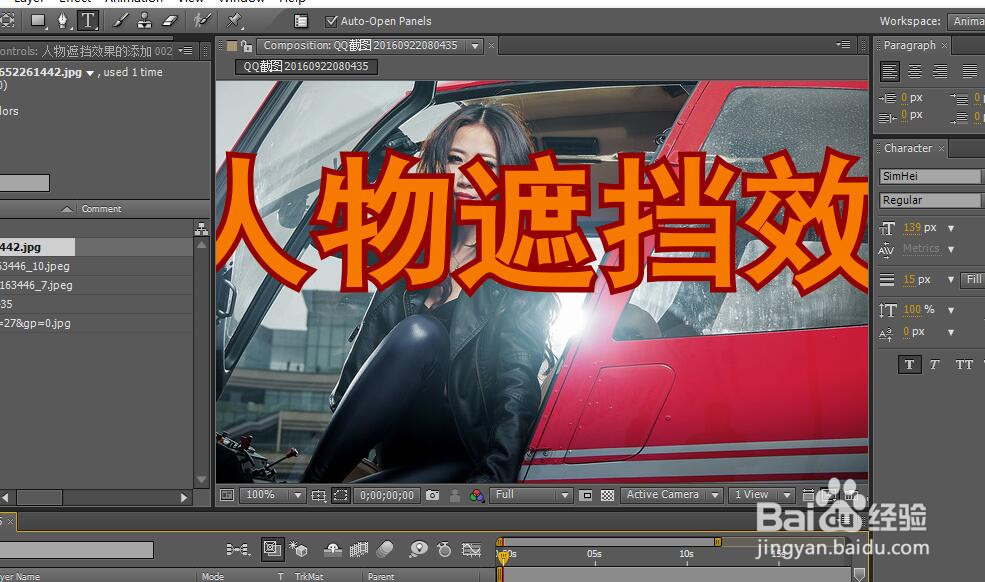
Task: Open the Active Camera 3D view dropdown
Action: [672, 495]
